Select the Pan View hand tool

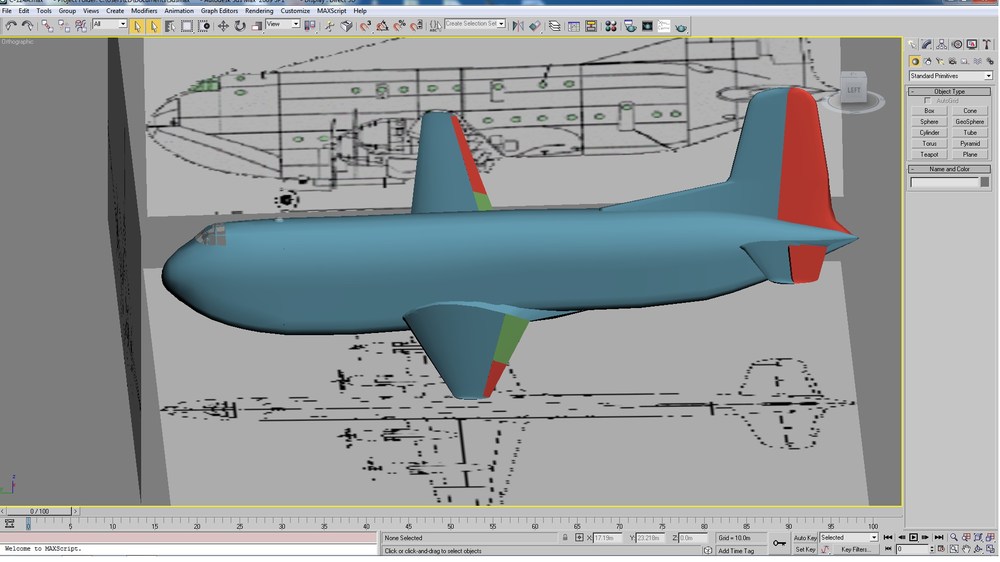[966, 549]
